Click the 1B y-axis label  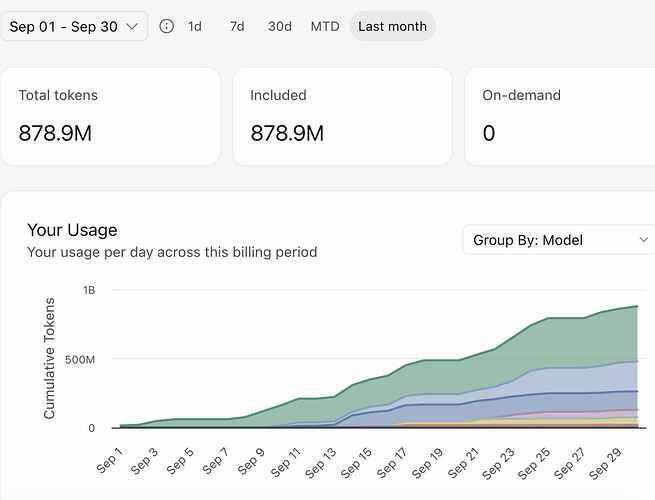coord(89,290)
